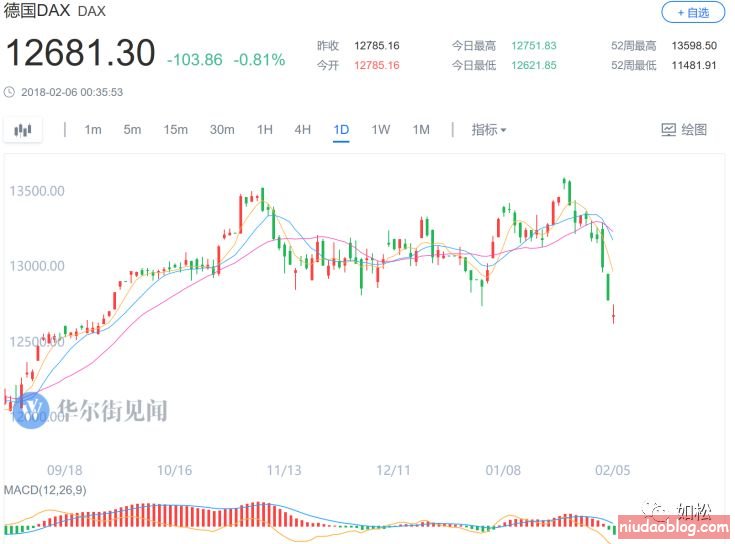The image size is (735, 544).
Task: Click the 13500.00 price axis label
Action: pos(37,191)
